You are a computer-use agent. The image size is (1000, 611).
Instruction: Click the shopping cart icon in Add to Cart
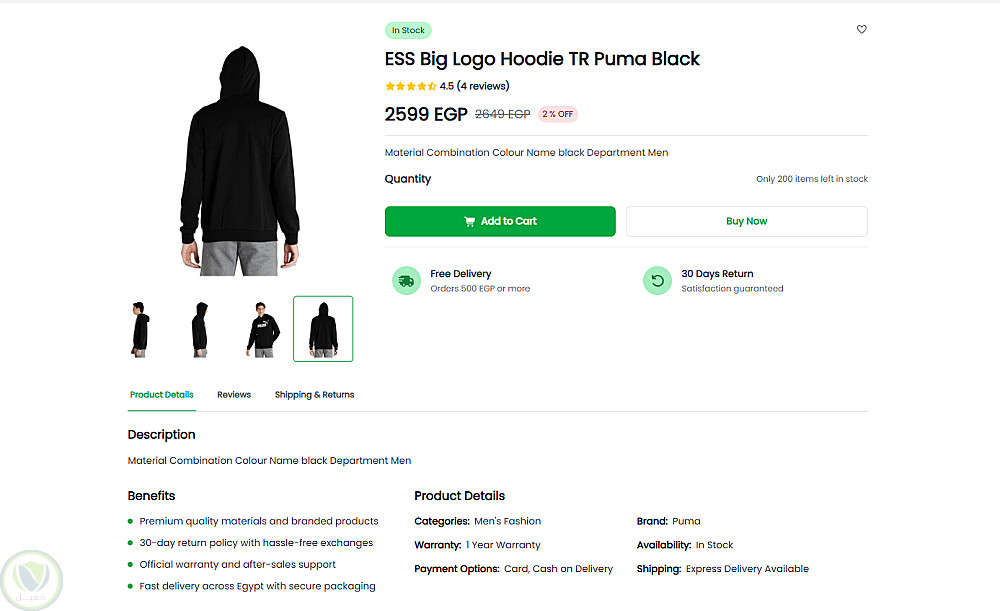[470, 222]
